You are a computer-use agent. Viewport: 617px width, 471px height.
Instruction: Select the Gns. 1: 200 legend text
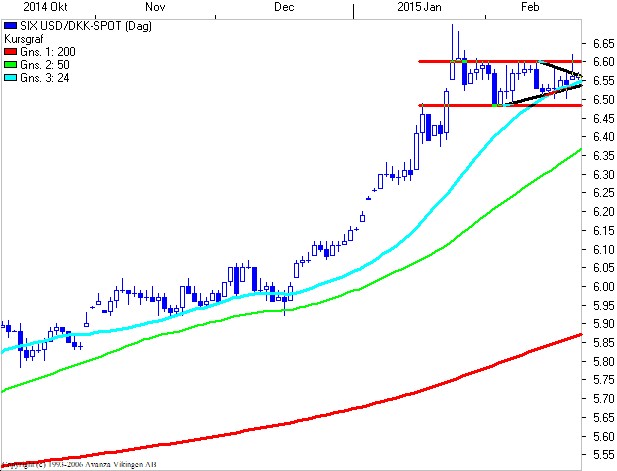(48, 52)
